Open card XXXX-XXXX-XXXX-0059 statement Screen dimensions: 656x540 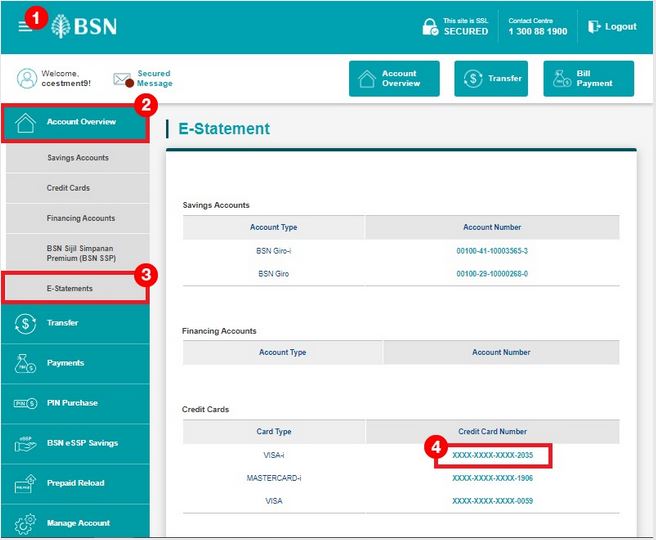coord(492,501)
